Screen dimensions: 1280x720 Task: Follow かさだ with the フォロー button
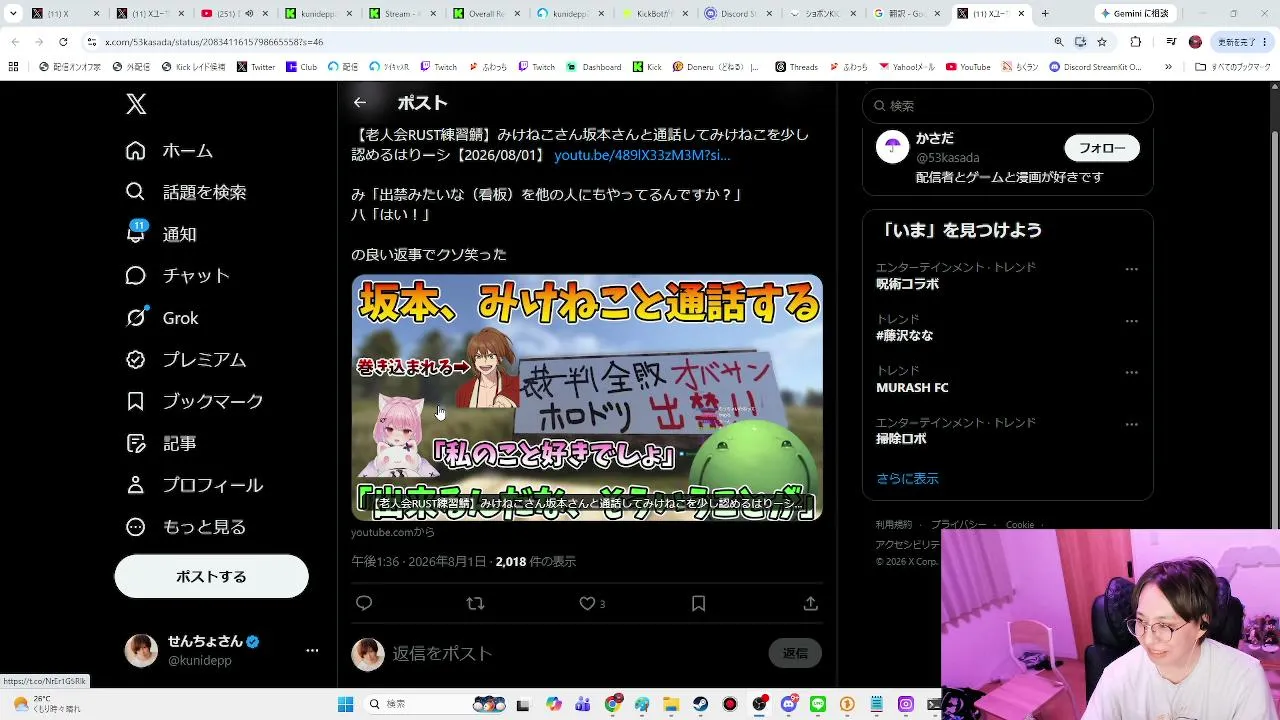(1102, 148)
